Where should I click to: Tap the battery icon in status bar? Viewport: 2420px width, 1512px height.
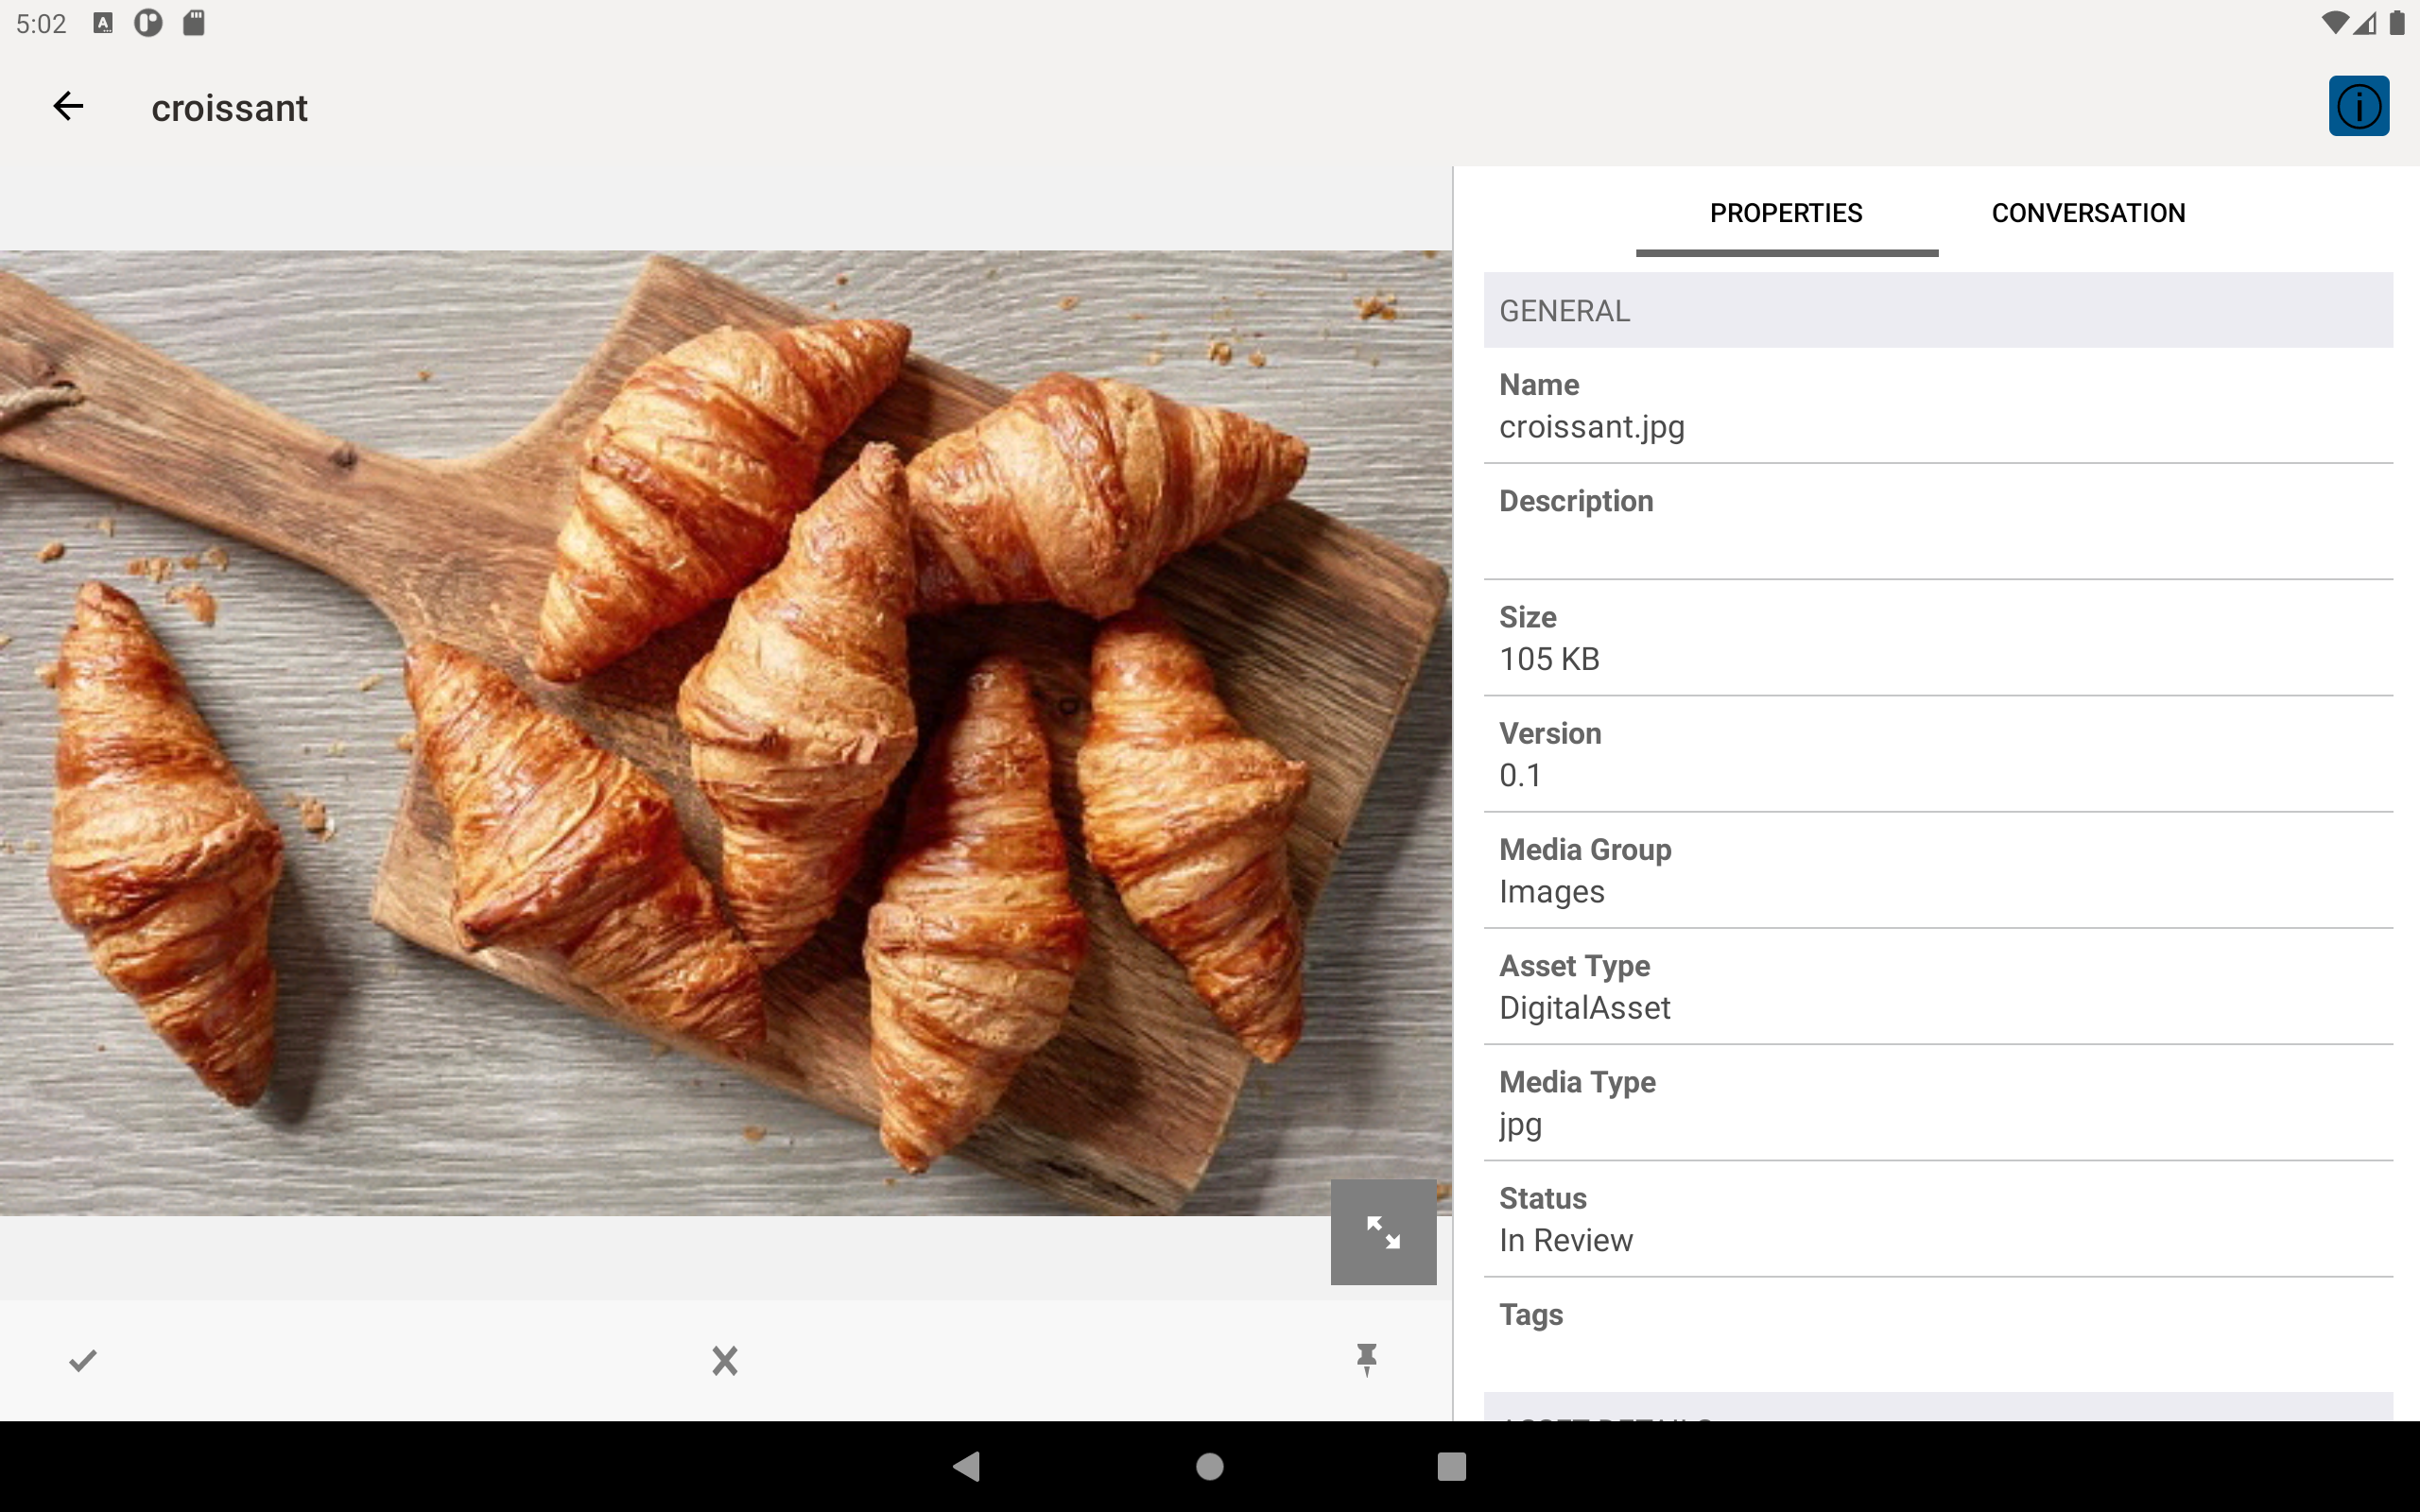coord(2397,23)
